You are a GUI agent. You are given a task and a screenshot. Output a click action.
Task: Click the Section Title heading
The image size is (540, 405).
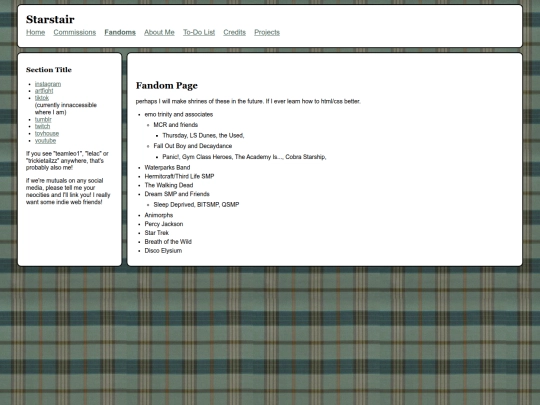[49, 70]
